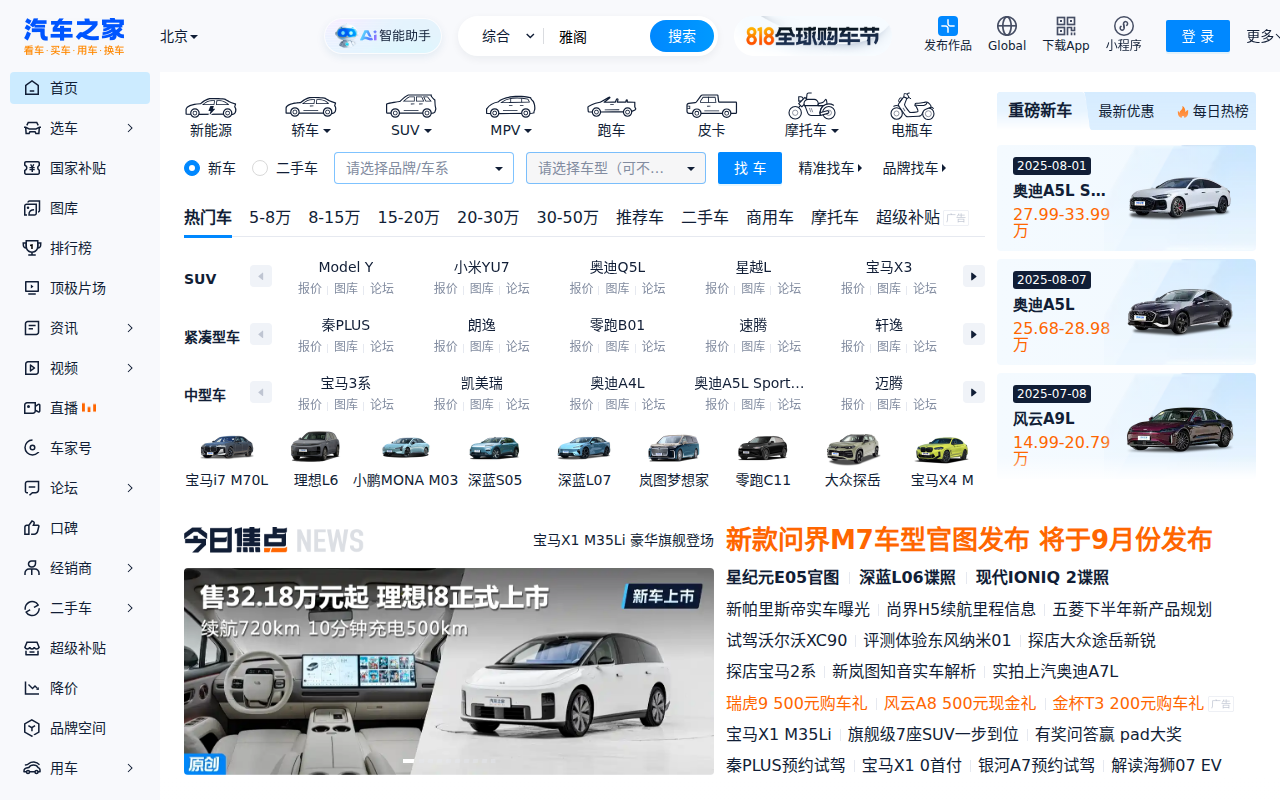Click the 登录 login button
The width and height of the screenshot is (1280, 800).
click(1198, 36)
